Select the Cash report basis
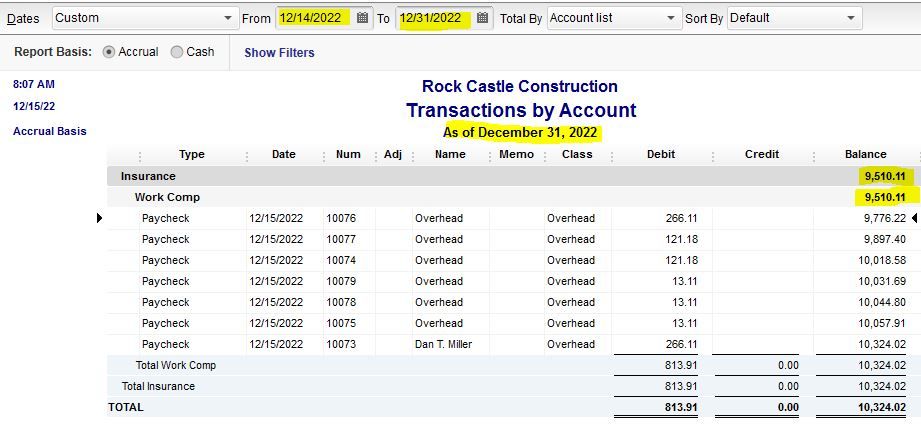 click(x=177, y=52)
